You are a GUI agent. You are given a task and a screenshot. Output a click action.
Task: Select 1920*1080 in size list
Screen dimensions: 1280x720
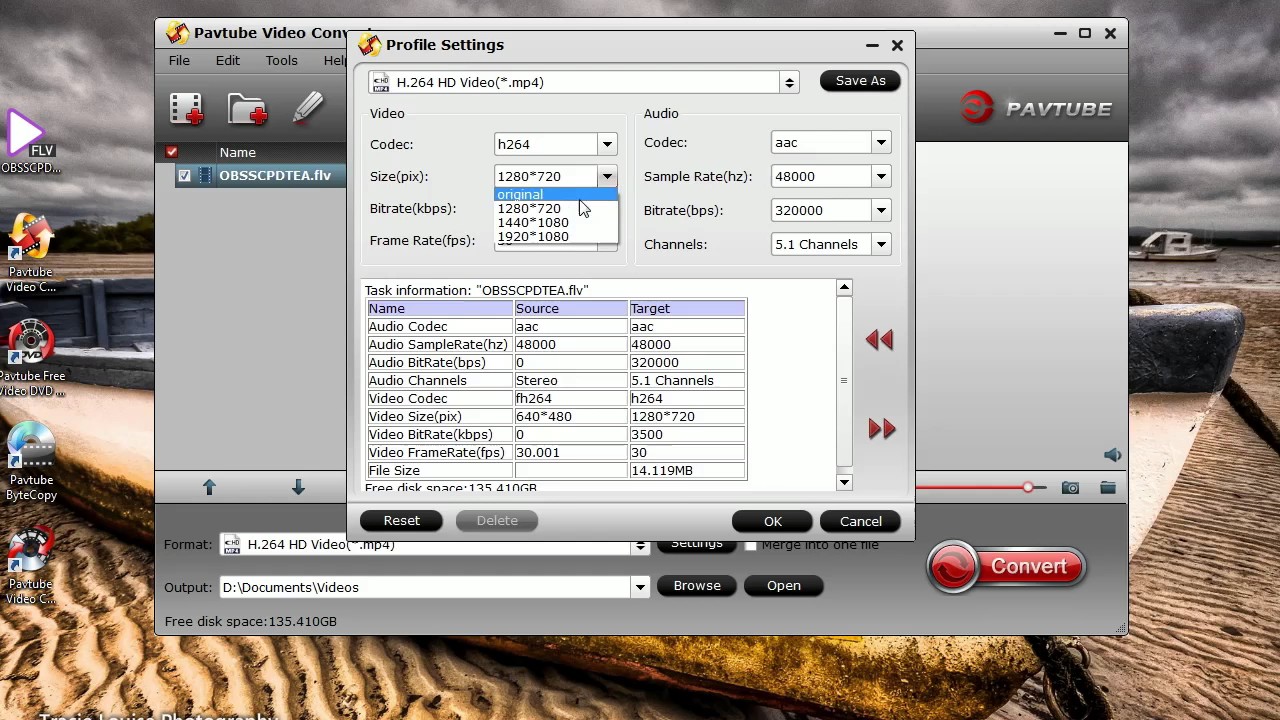click(x=556, y=237)
